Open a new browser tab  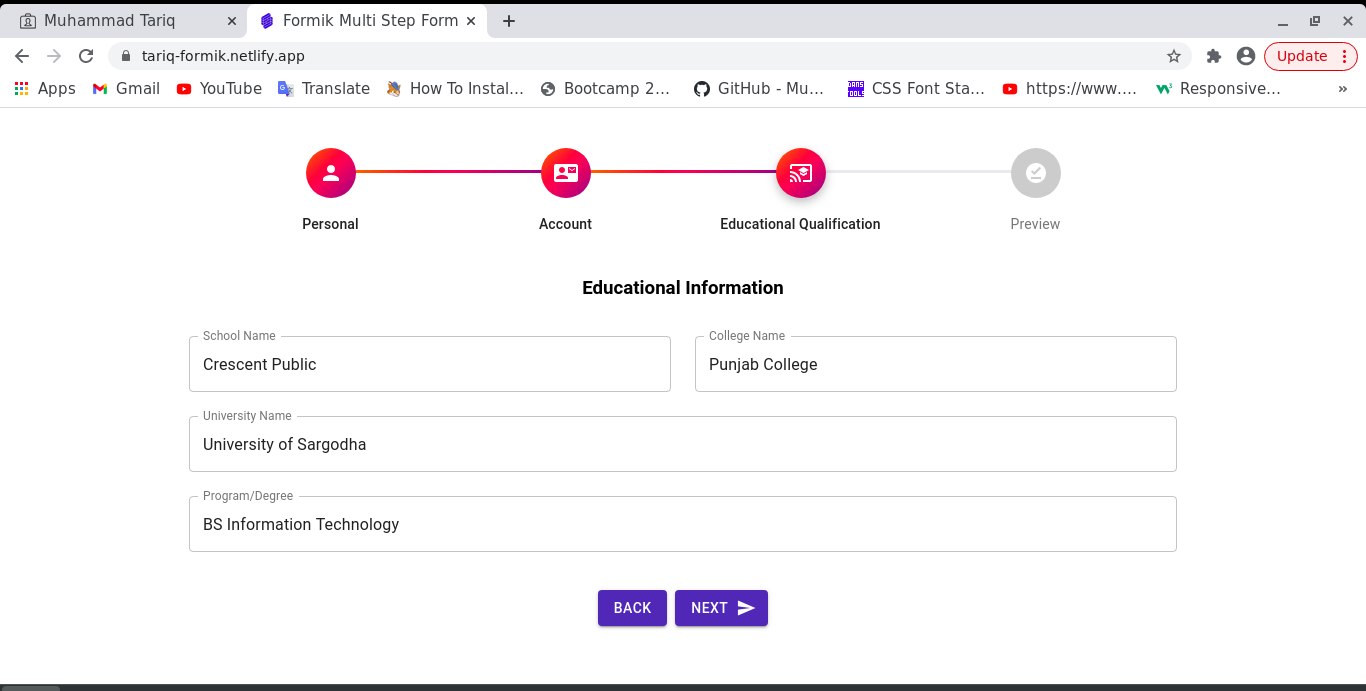pos(509,20)
